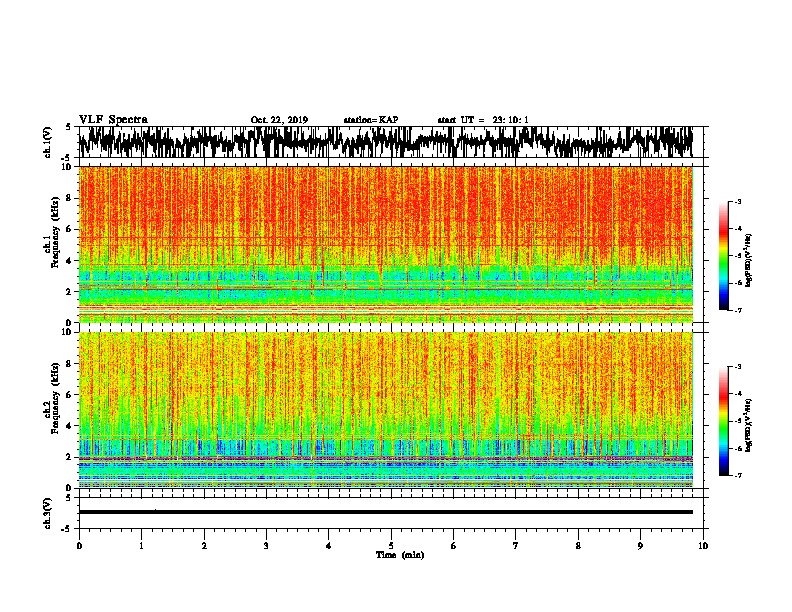Click the ch.1 colorbar 'log(PSD)' unit label
The height and width of the screenshot is (612, 792).
coord(749,260)
